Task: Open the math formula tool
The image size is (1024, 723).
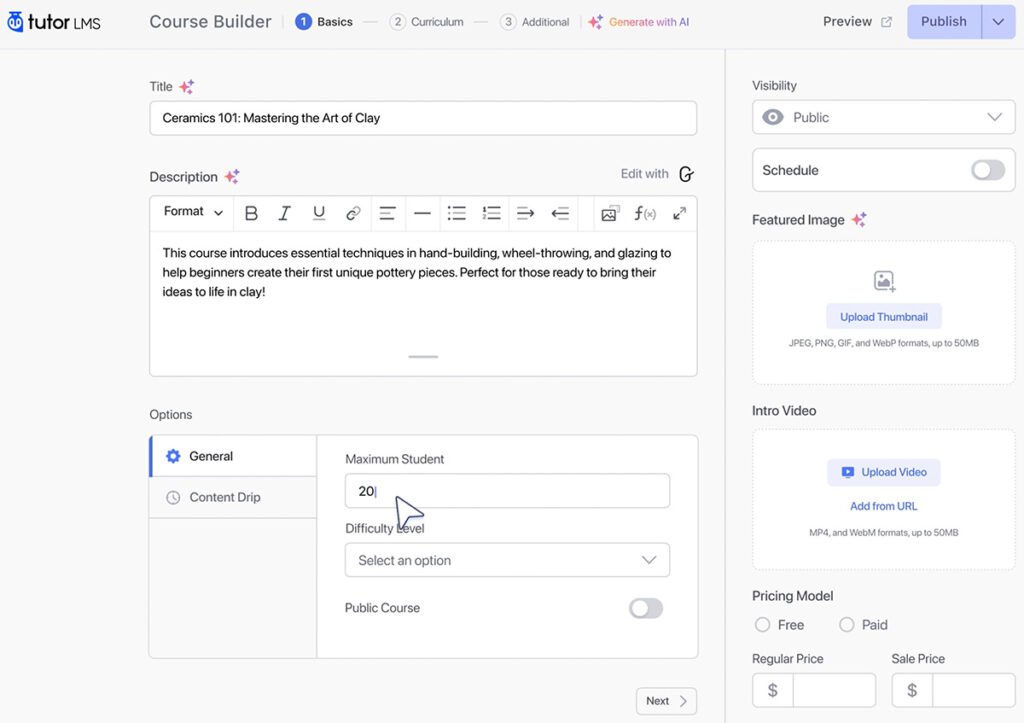Action: (645, 212)
